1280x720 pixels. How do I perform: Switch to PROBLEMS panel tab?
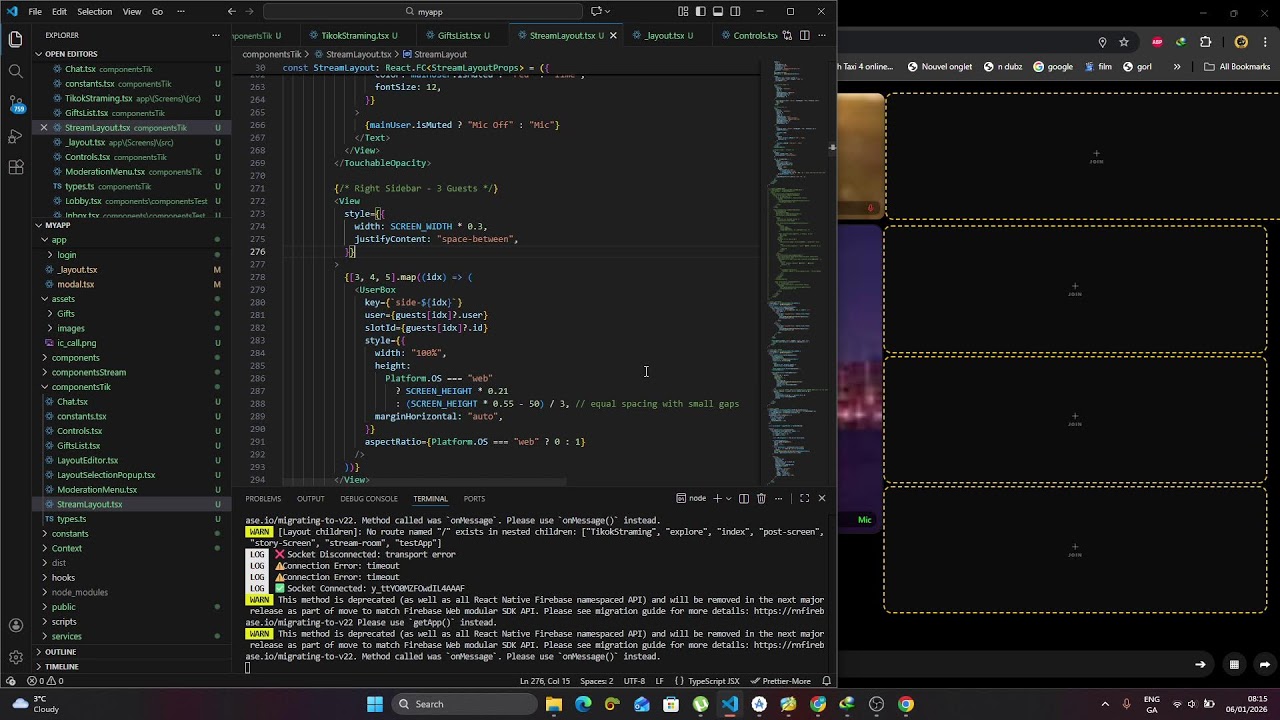[263, 499]
